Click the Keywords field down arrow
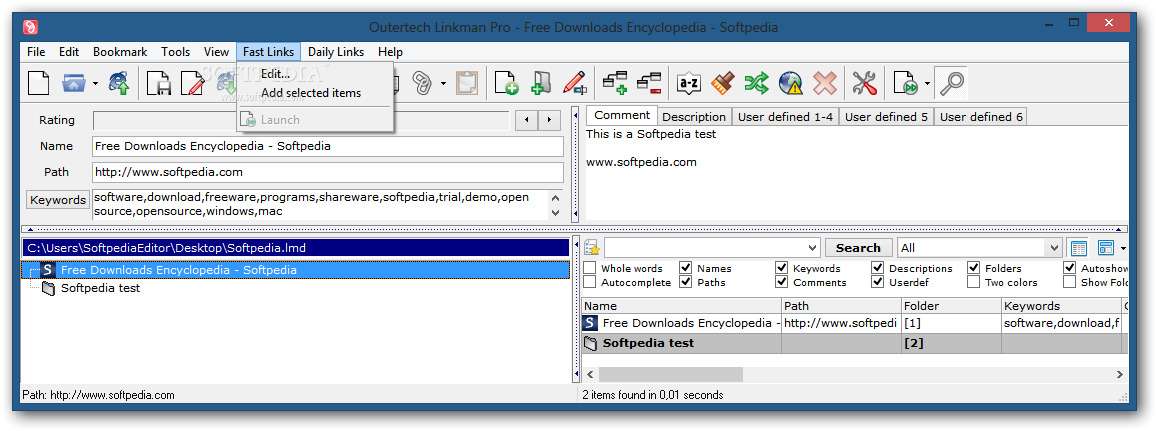1157x431 pixels. tap(556, 213)
